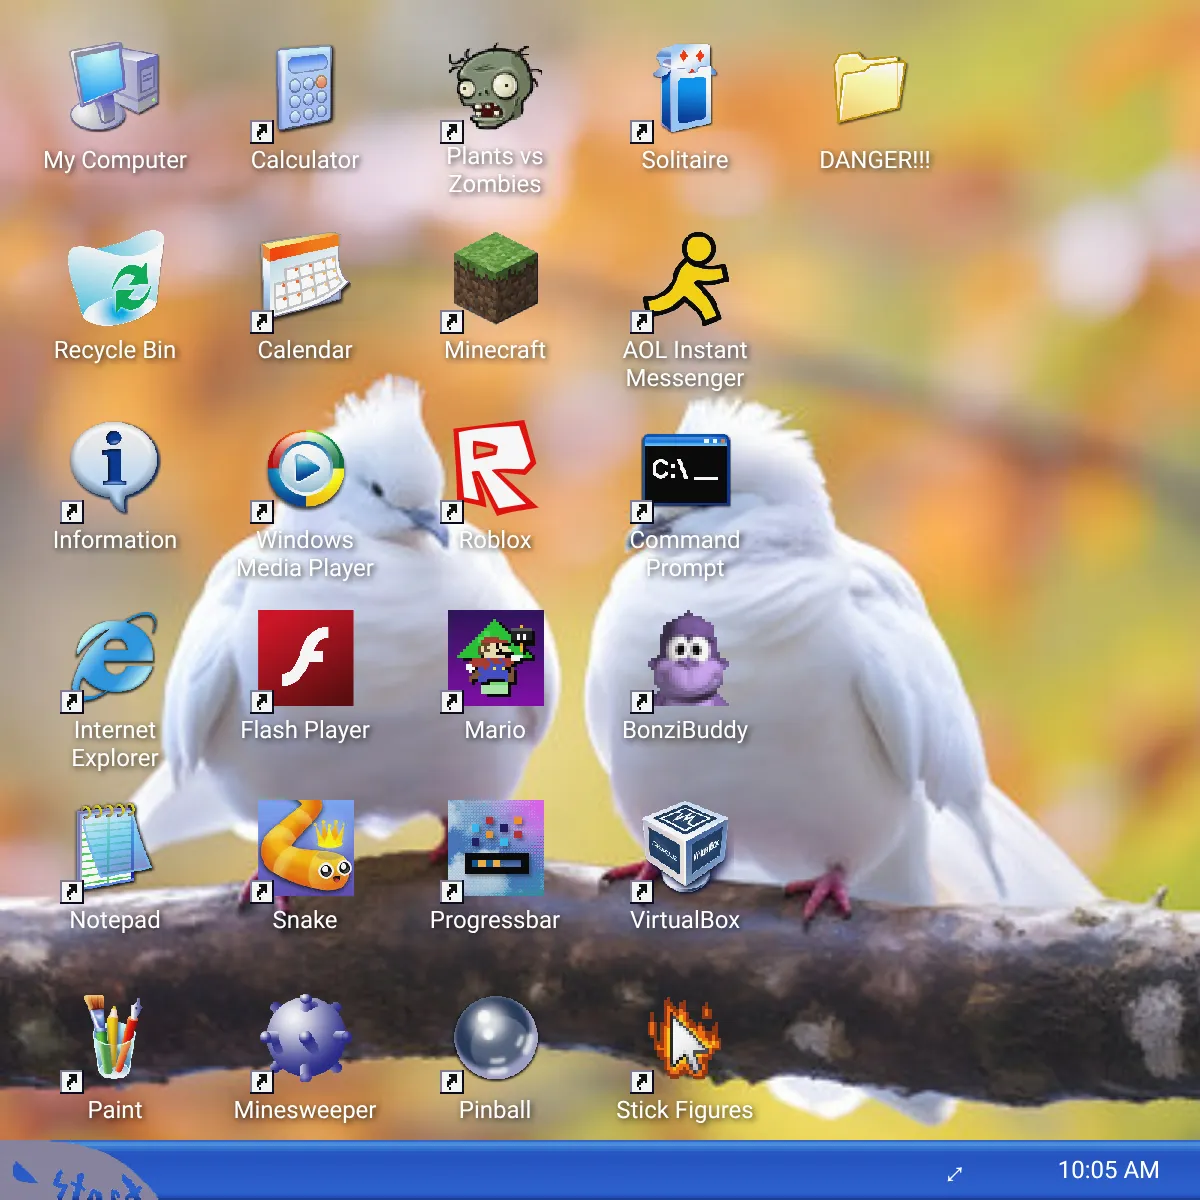The image size is (1200, 1200).
Task: Open the Paint shortcut
Action: coord(115,1038)
